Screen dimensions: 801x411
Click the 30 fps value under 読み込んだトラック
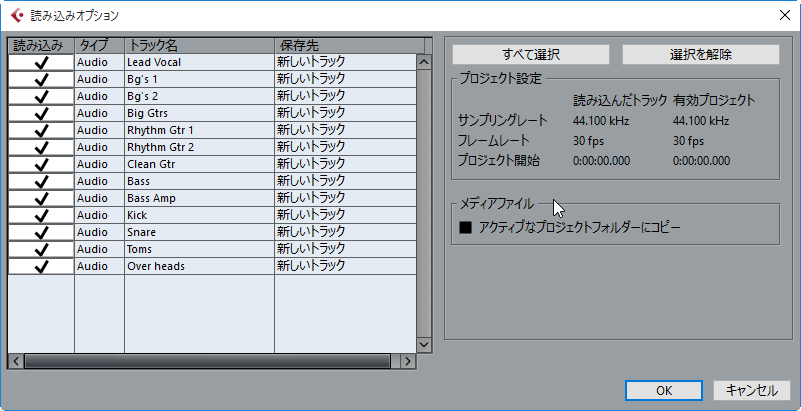point(588,141)
